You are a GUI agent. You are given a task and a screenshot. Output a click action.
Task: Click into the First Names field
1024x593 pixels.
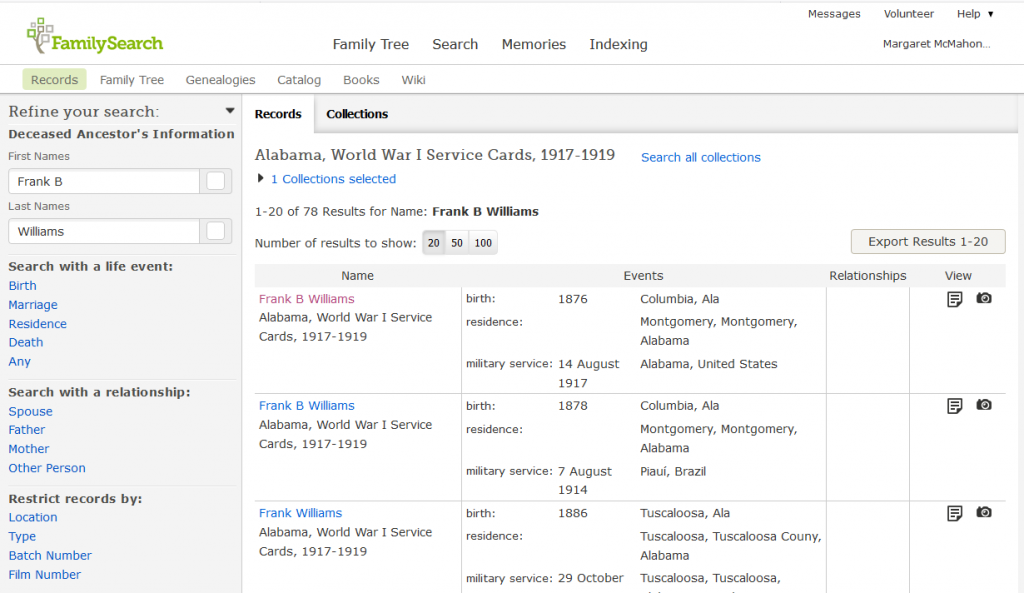tap(104, 181)
